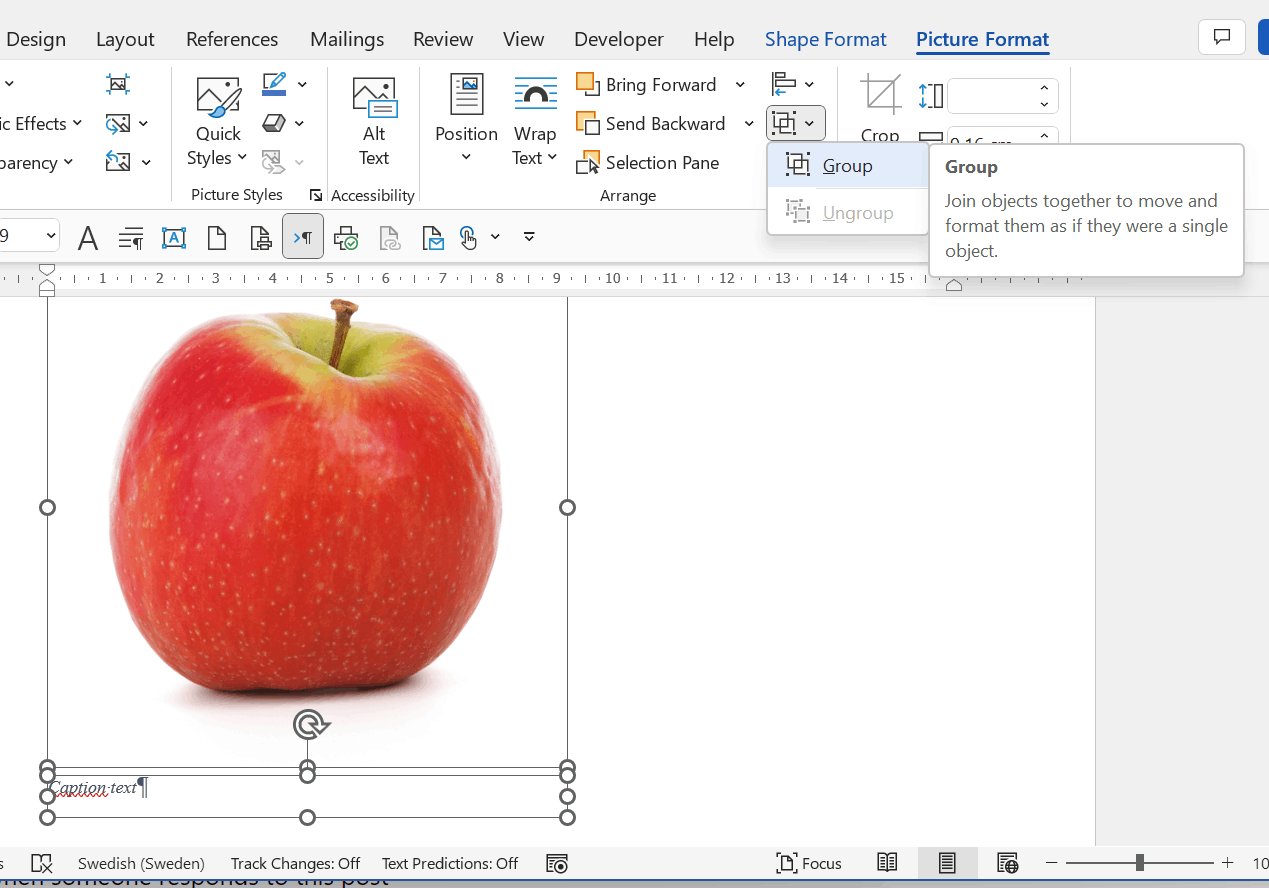Enter Focus mode
1269x888 pixels.
[809, 863]
